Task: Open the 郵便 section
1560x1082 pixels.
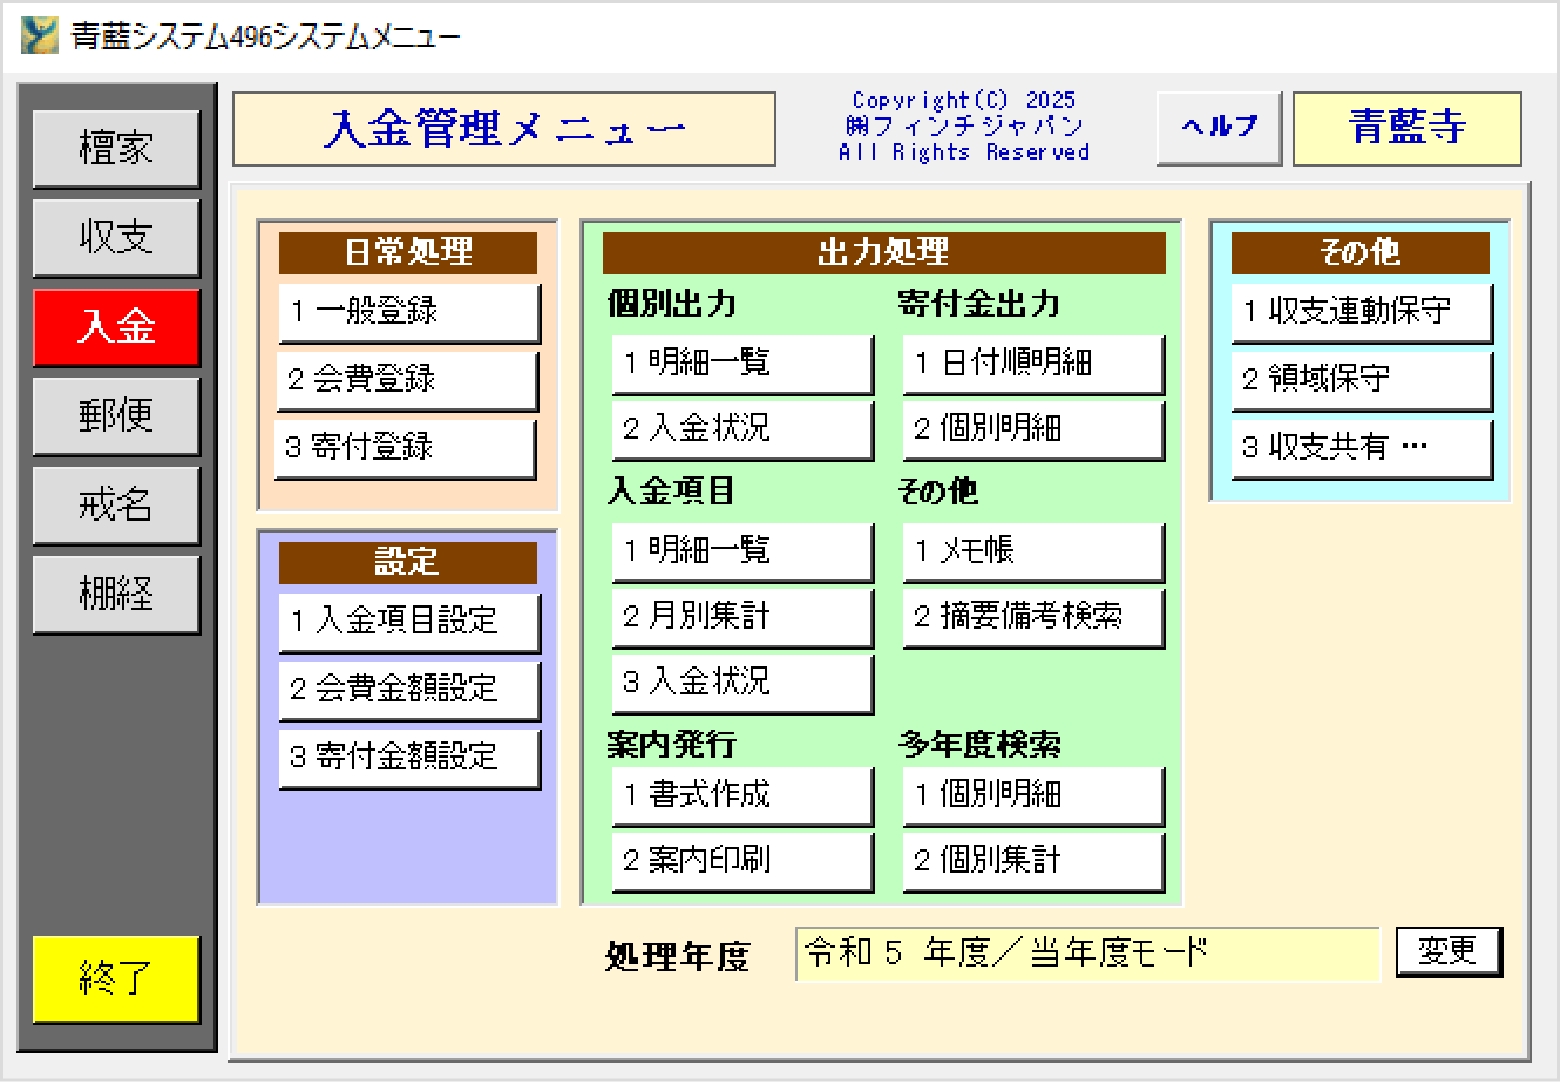Action: click(x=116, y=415)
